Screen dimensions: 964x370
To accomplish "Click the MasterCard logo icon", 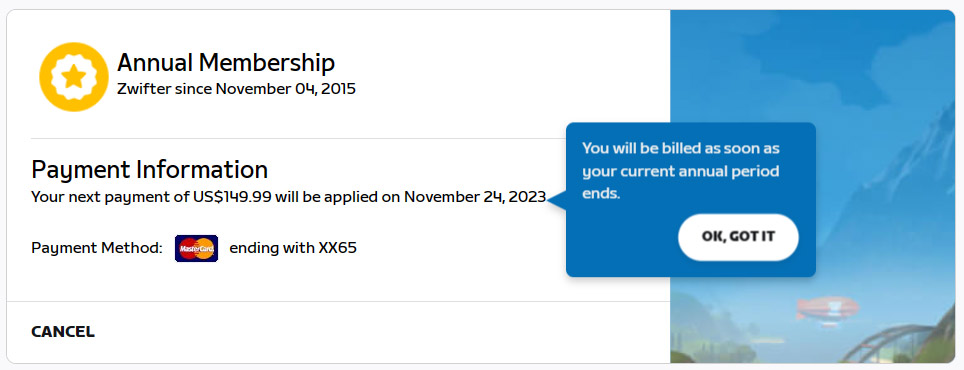I will (x=196, y=248).
